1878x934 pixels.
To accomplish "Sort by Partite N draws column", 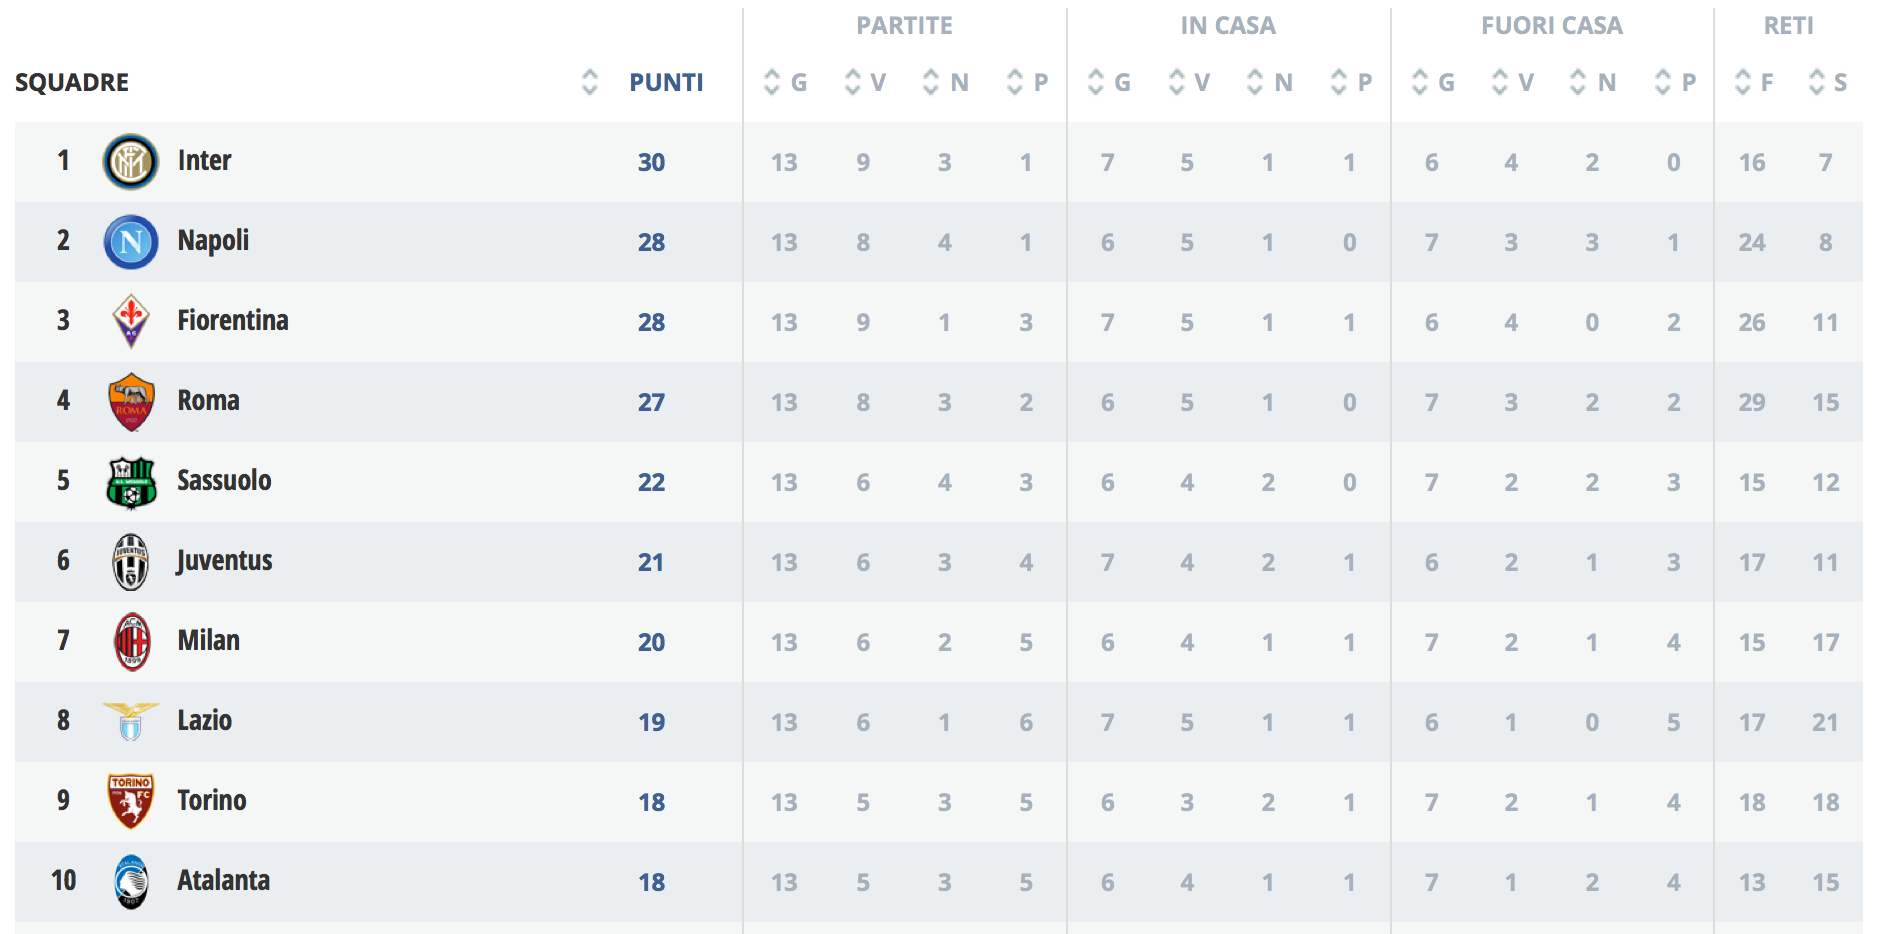I will [931, 82].
